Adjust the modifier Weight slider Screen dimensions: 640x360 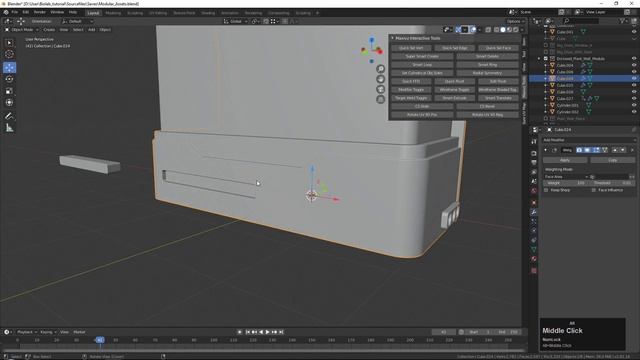tap(565, 183)
